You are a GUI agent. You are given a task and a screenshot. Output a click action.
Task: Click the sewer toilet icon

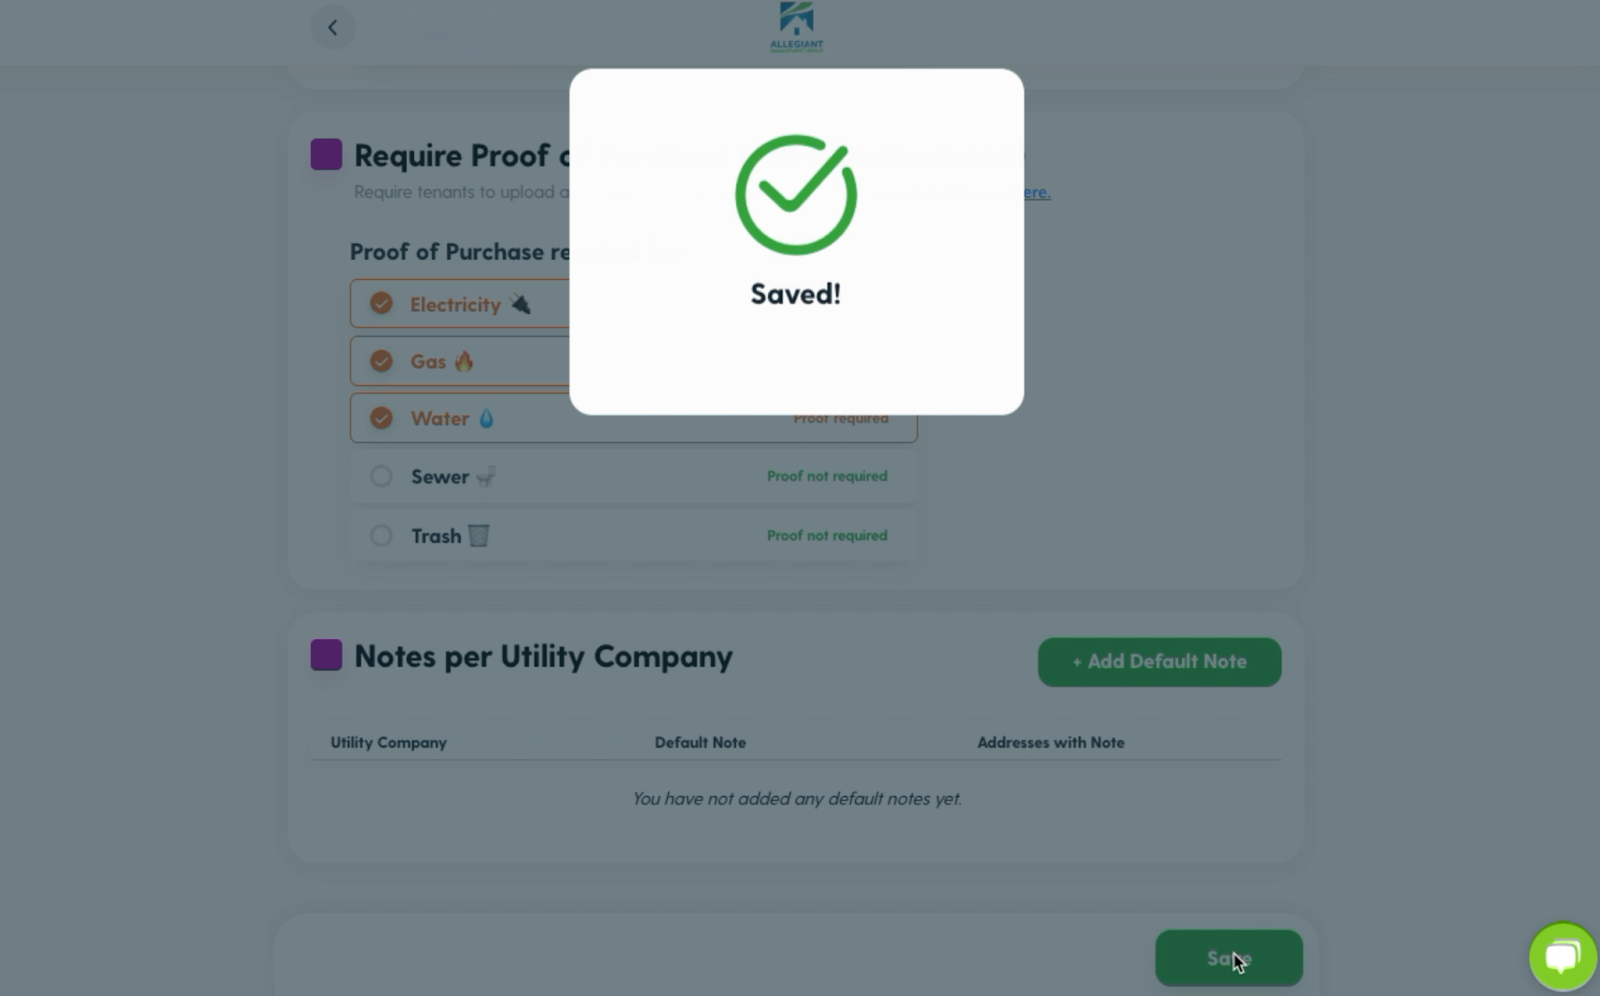pyautogui.click(x=486, y=477)
